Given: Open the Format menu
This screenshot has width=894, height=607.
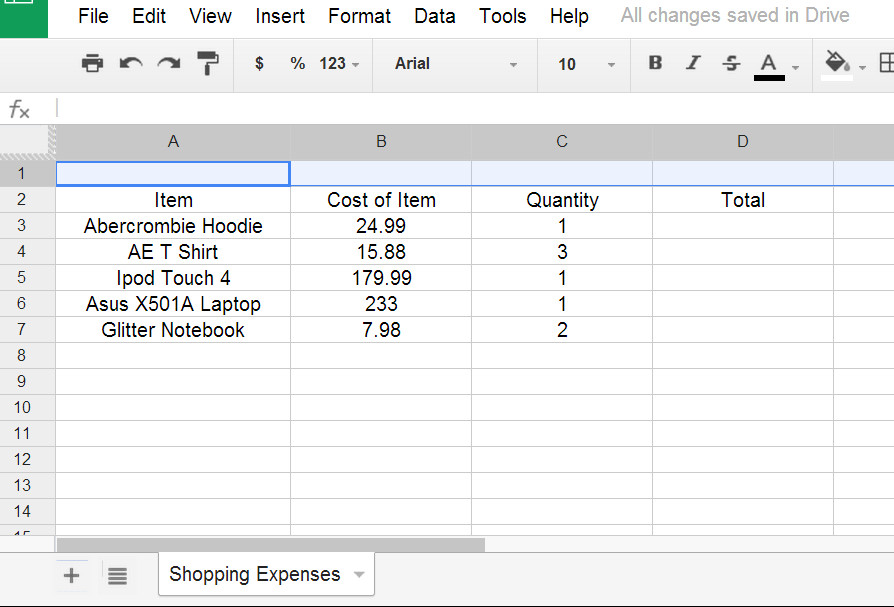Looking at the screenshot, I should tap(359, 16).
